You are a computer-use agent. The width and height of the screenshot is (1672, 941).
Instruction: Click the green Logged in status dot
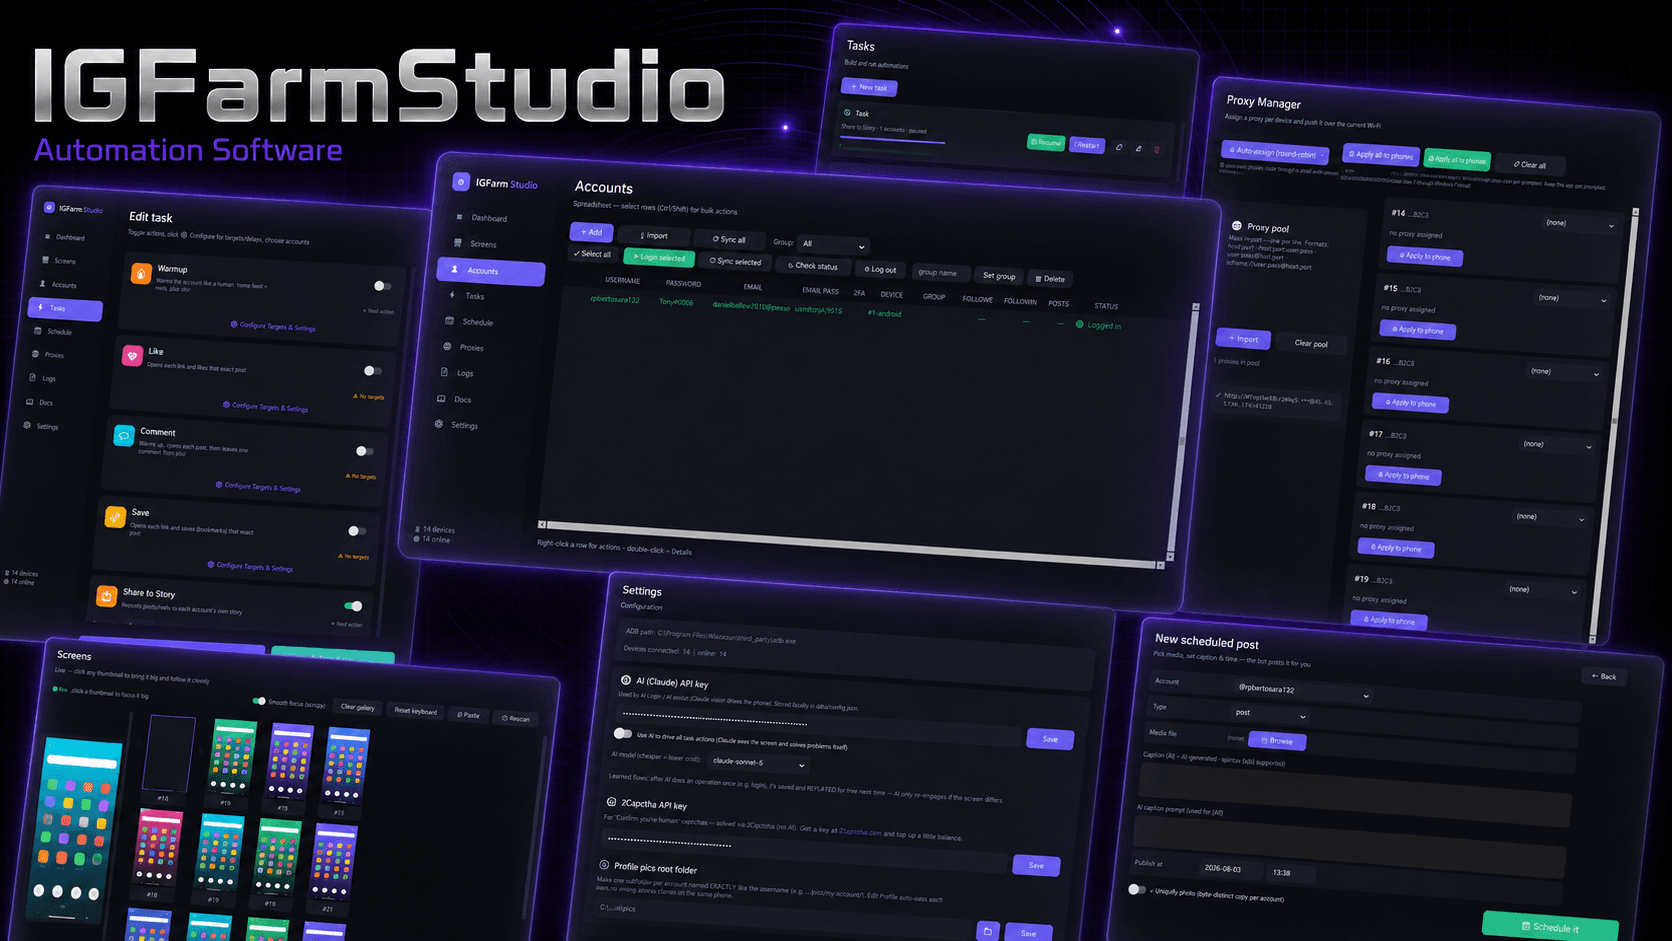(1079, 324)
